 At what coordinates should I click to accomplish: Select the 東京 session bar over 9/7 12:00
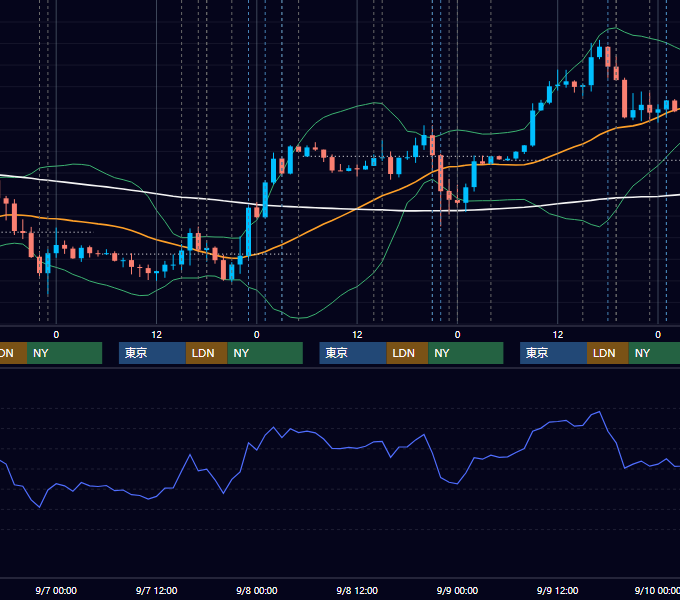[x=152, y=353]
